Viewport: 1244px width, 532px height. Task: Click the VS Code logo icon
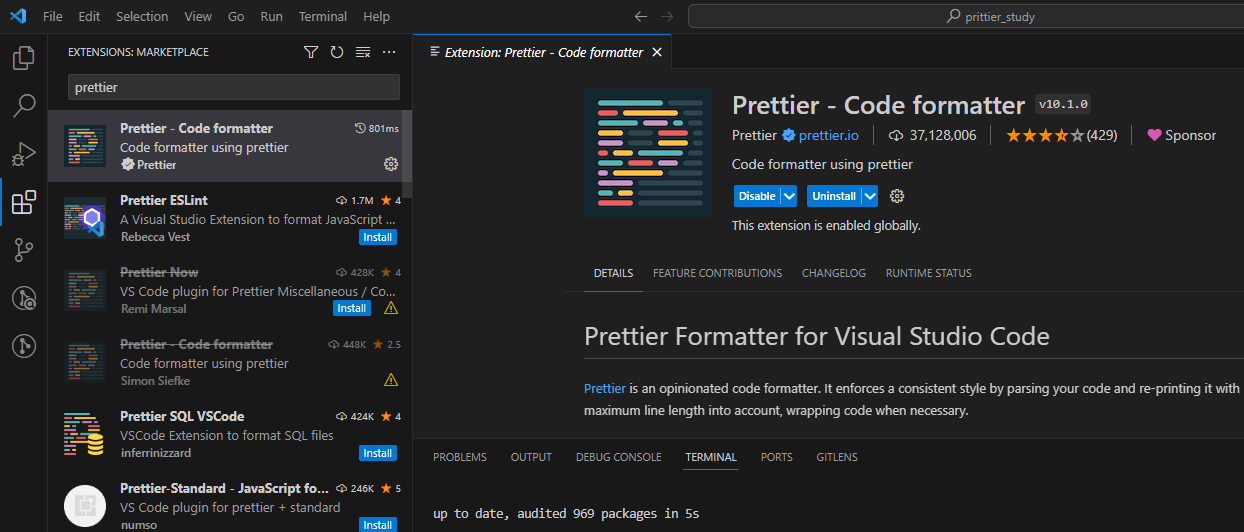click(18, 16)
